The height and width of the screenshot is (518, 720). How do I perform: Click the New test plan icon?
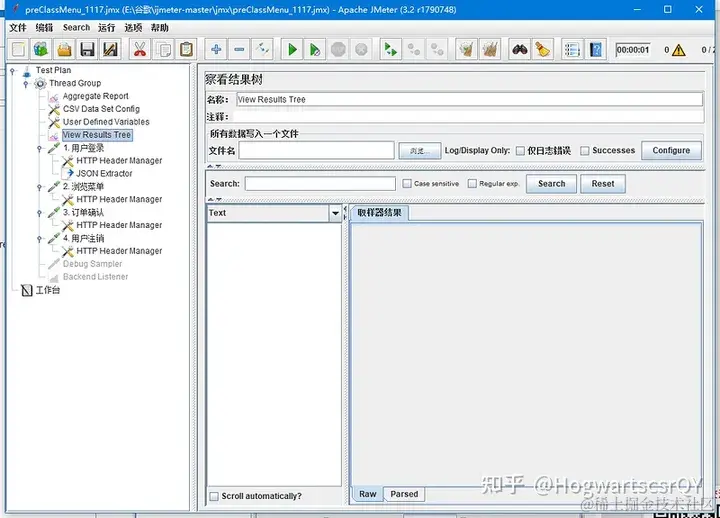pos(18,49)
